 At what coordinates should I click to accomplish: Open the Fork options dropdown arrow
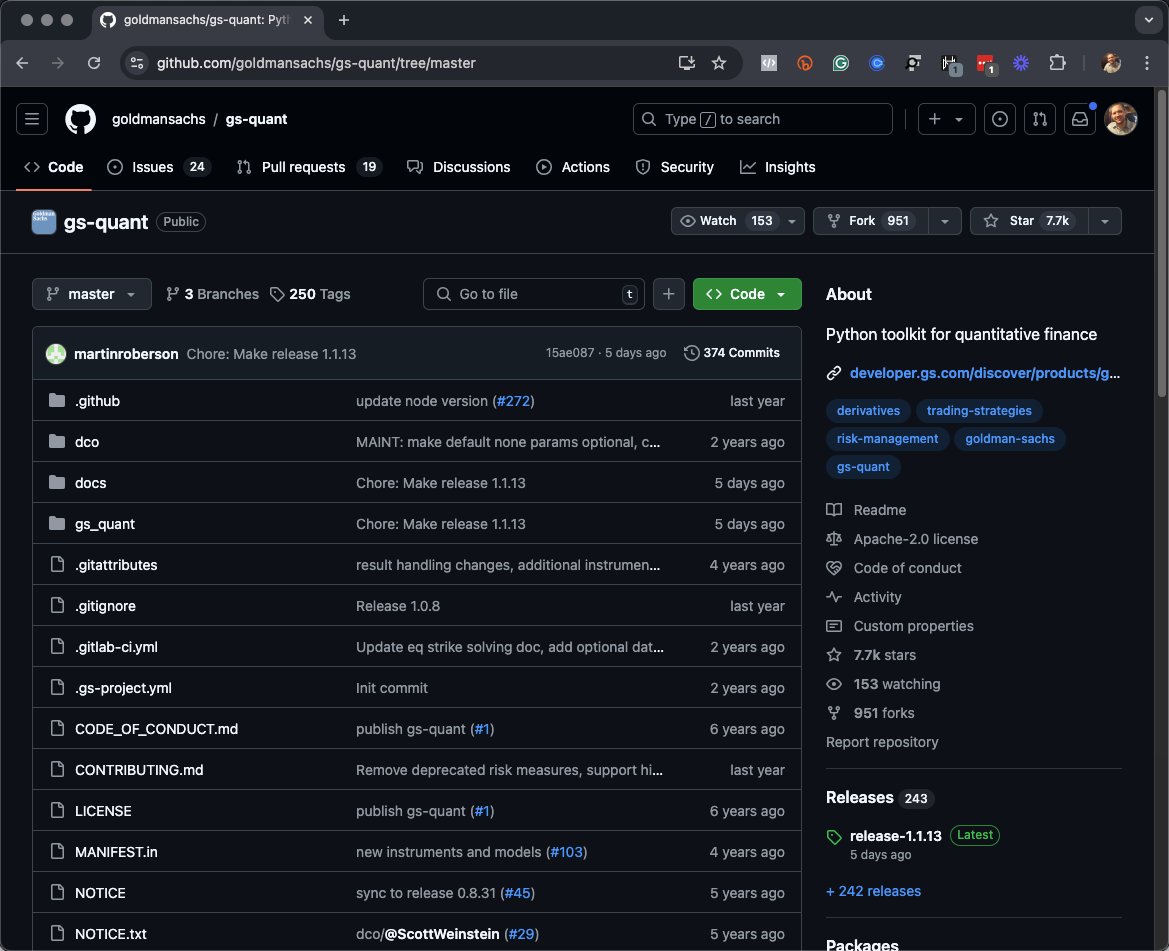click(945, 221)
